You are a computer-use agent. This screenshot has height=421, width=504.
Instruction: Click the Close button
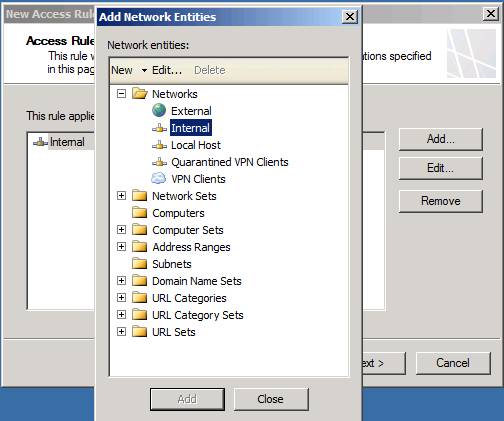pos(271,399)
